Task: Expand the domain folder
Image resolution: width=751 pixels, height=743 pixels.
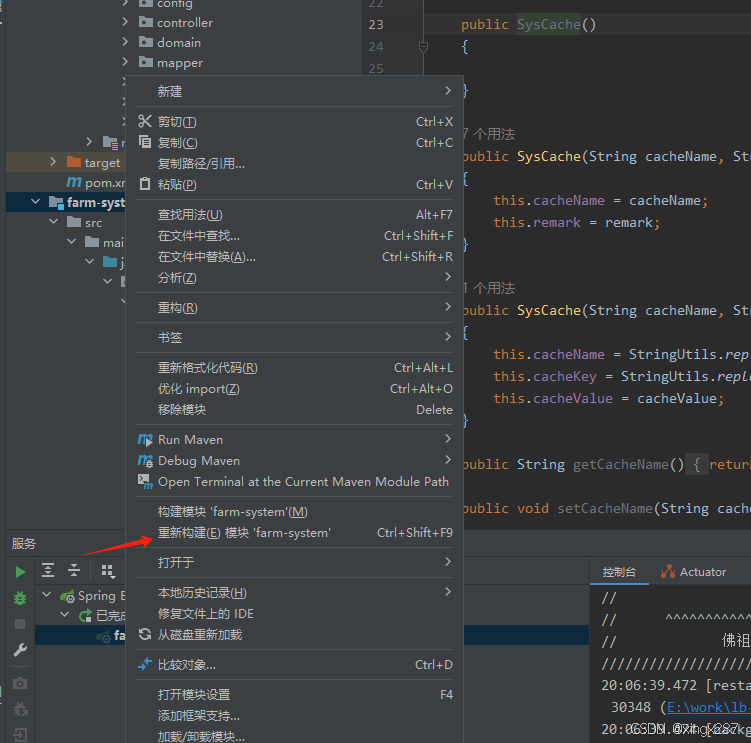Action: pos(125,42)
